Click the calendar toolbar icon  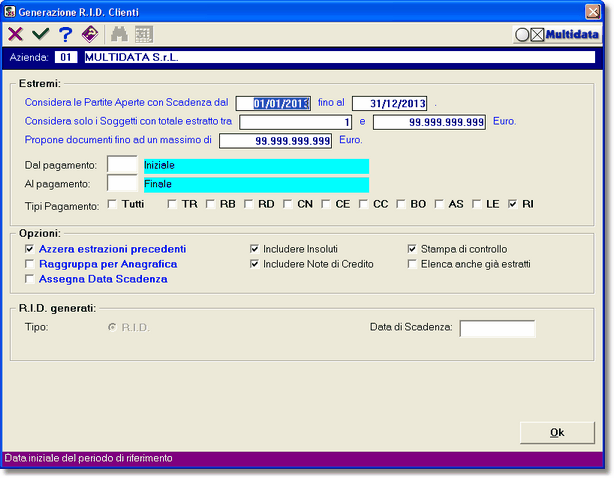point(144,34)
